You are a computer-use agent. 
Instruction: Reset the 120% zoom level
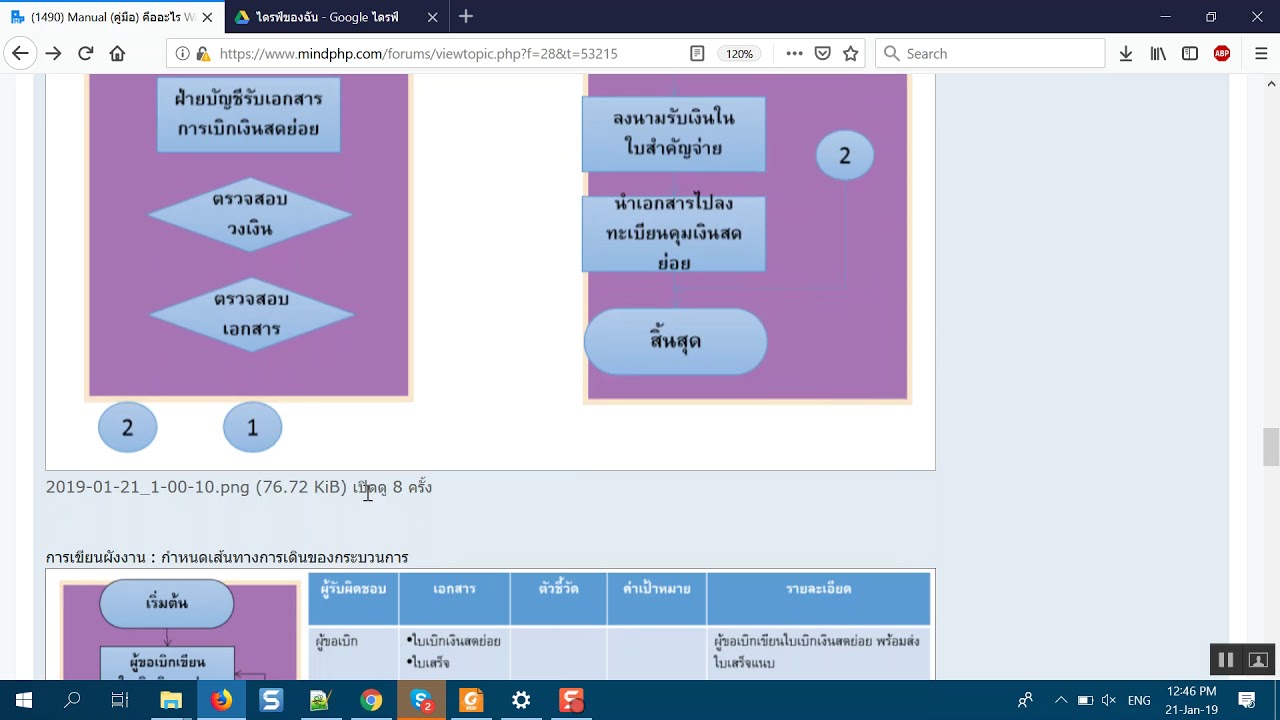coord(739,54)
